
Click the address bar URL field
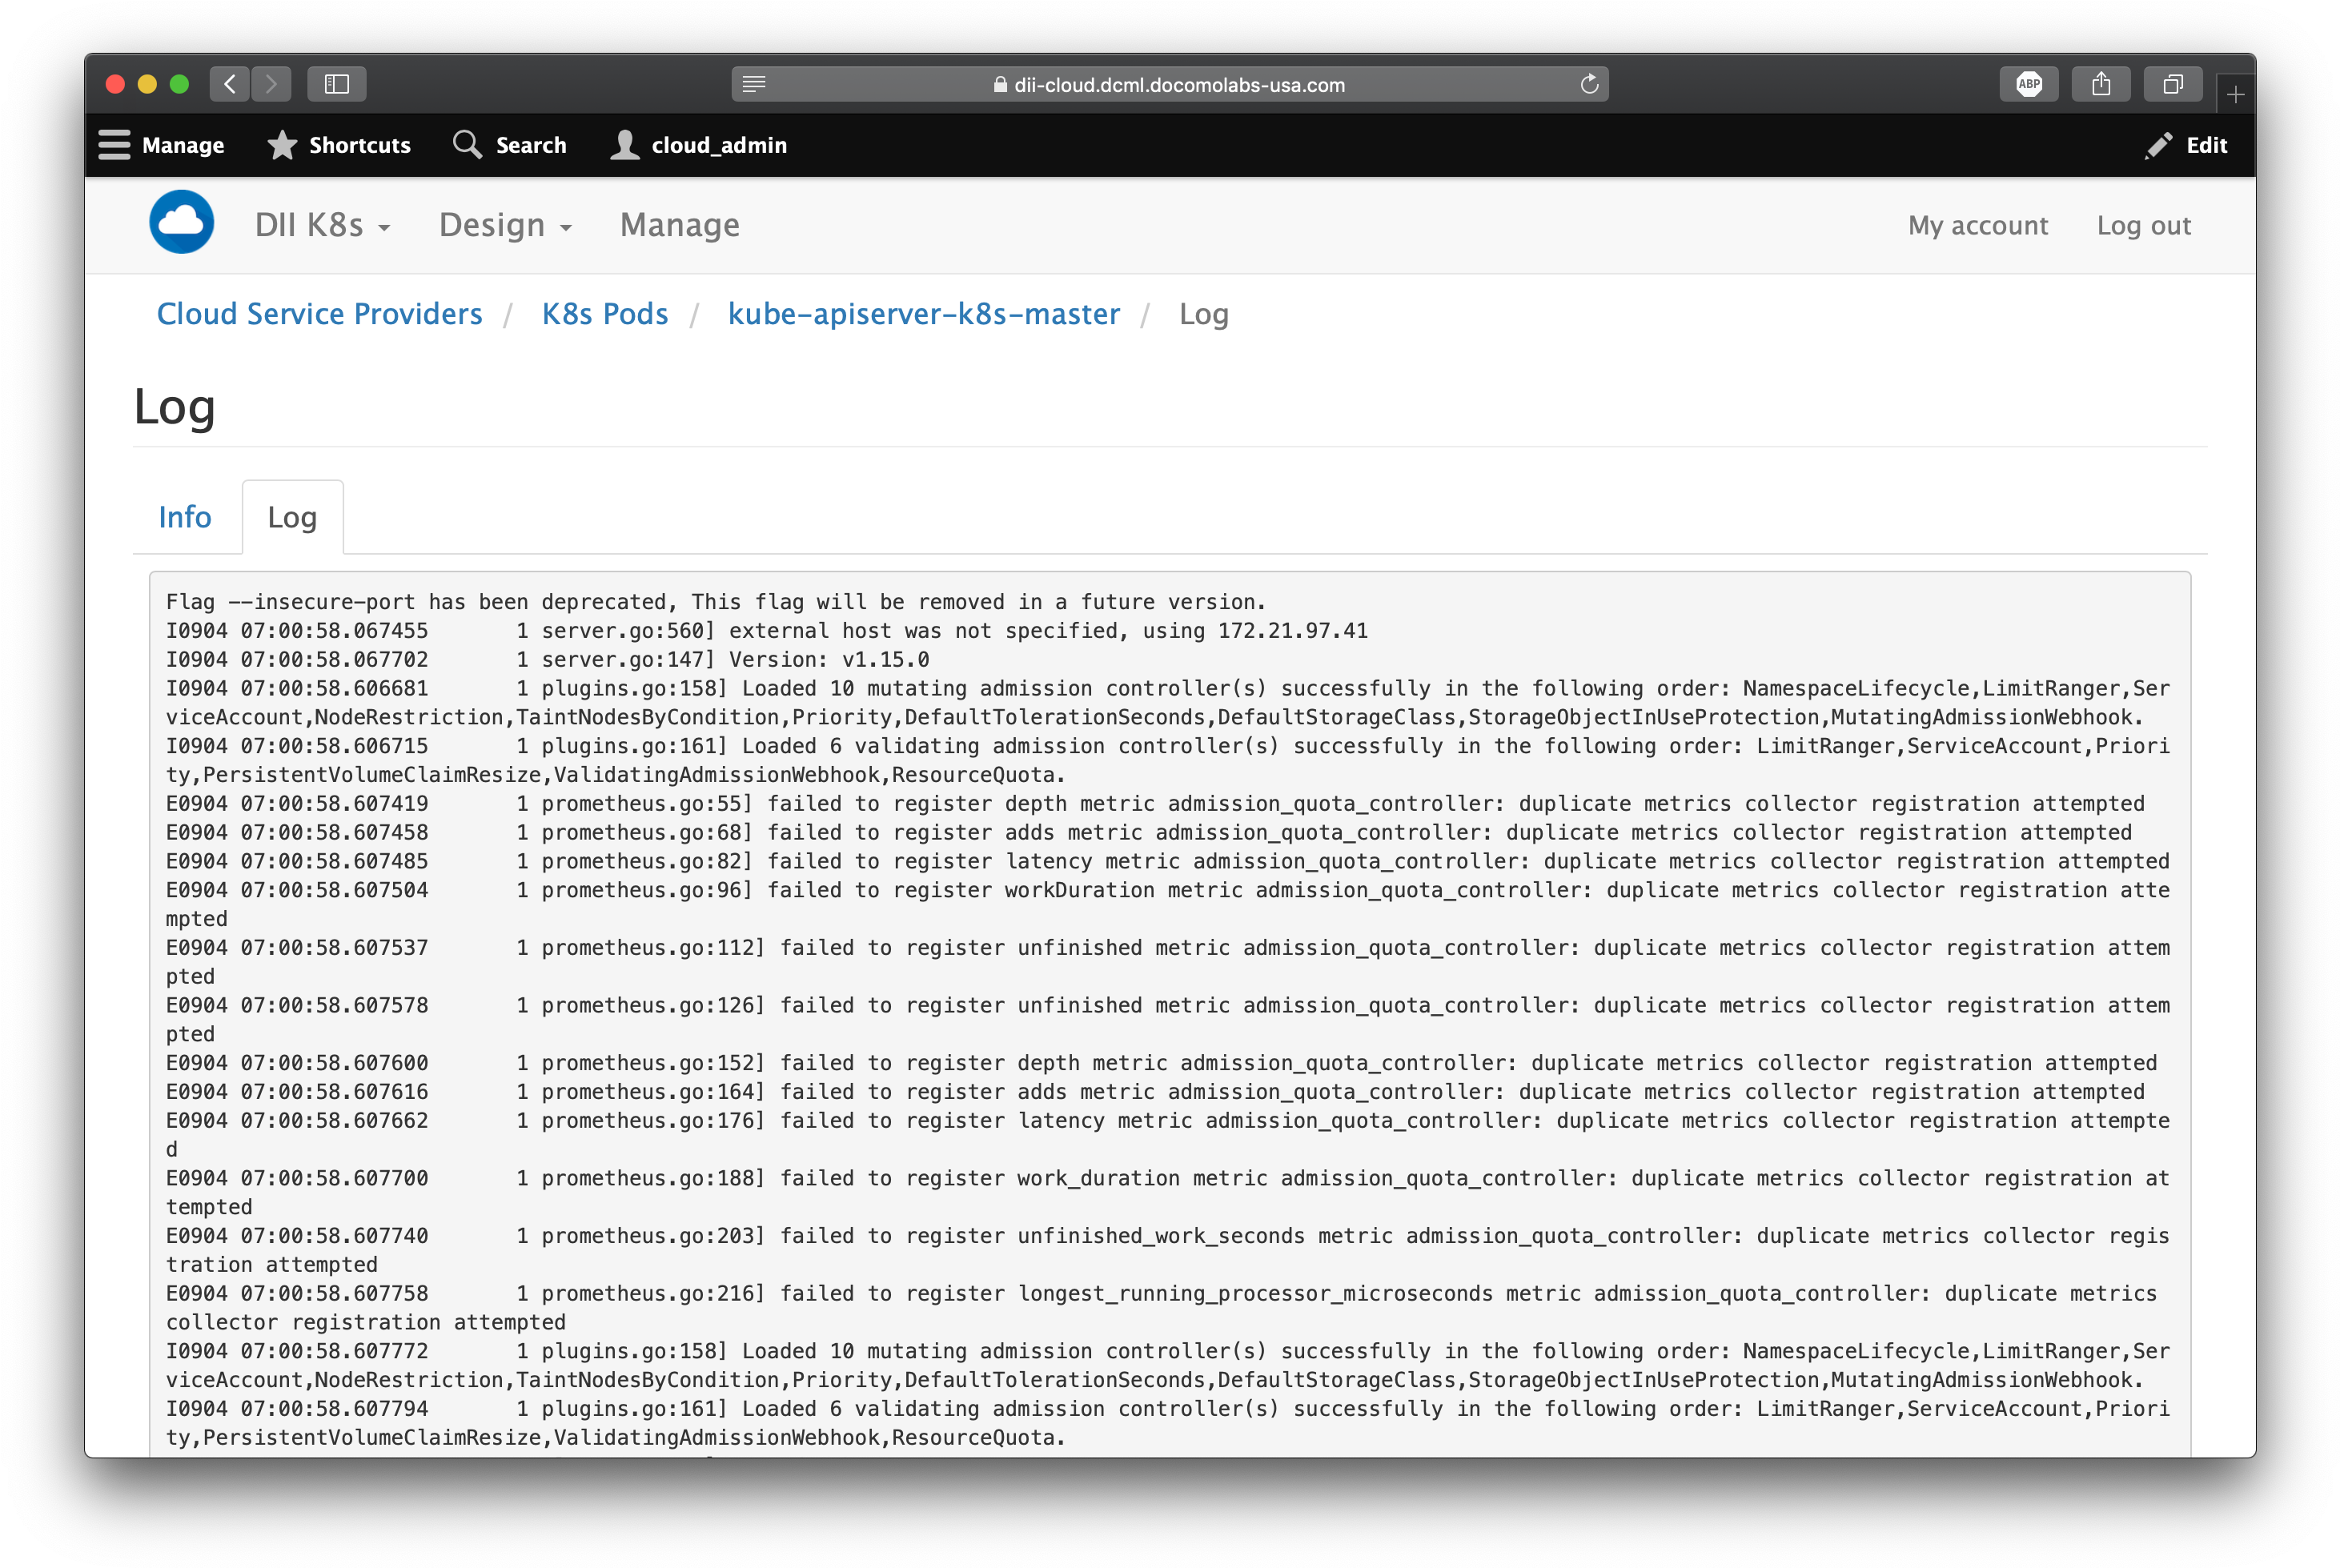[x=1169, y=84]
